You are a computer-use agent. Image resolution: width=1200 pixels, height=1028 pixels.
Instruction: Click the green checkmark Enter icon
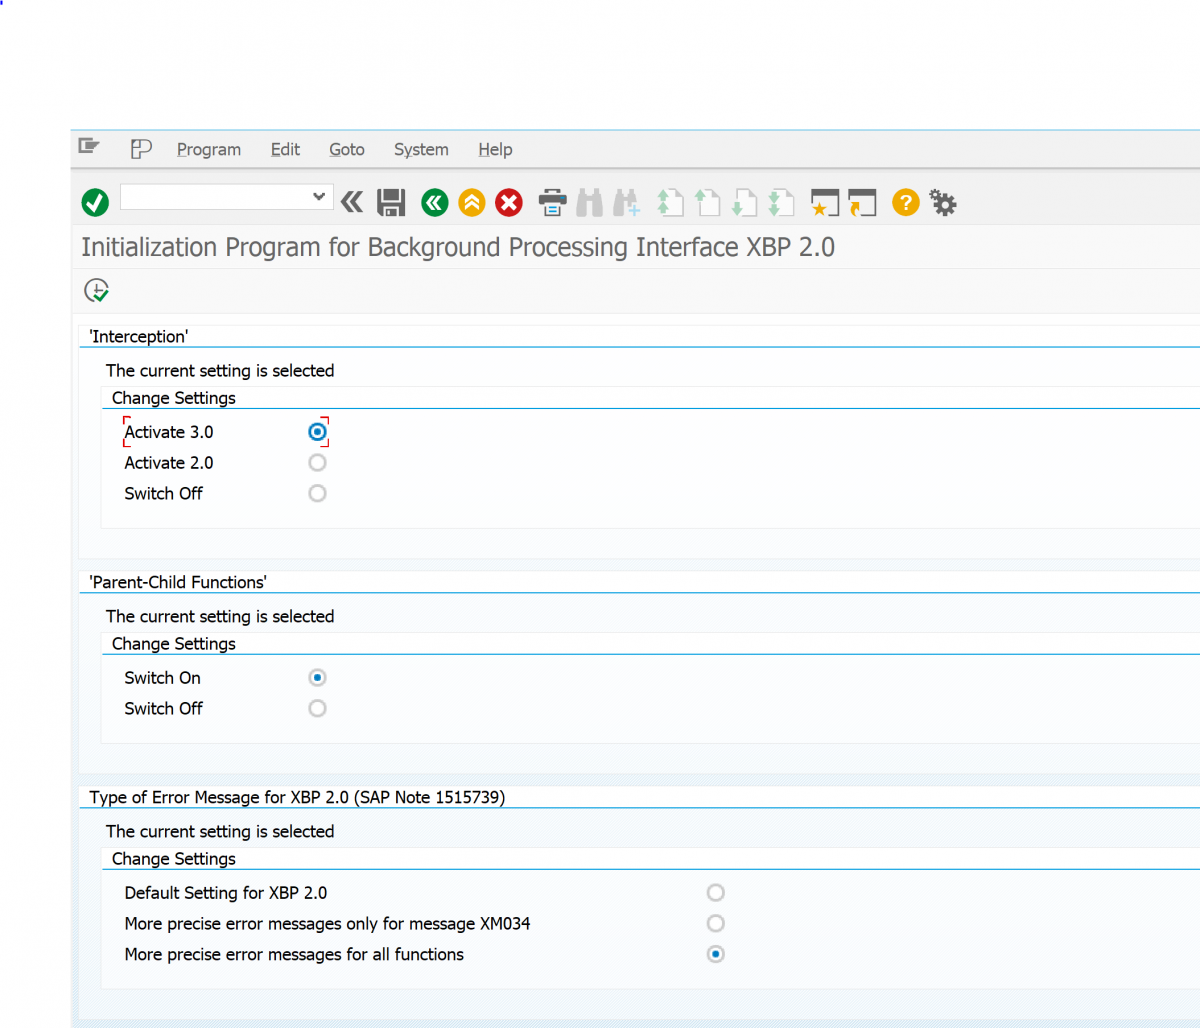(x=95, y=203)
